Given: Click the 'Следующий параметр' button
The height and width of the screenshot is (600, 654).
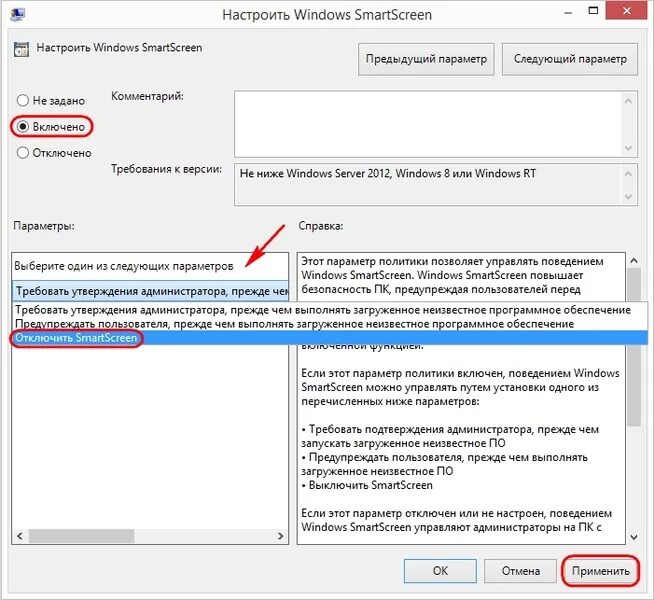Looking at the screenshot, I should point(570,59).
